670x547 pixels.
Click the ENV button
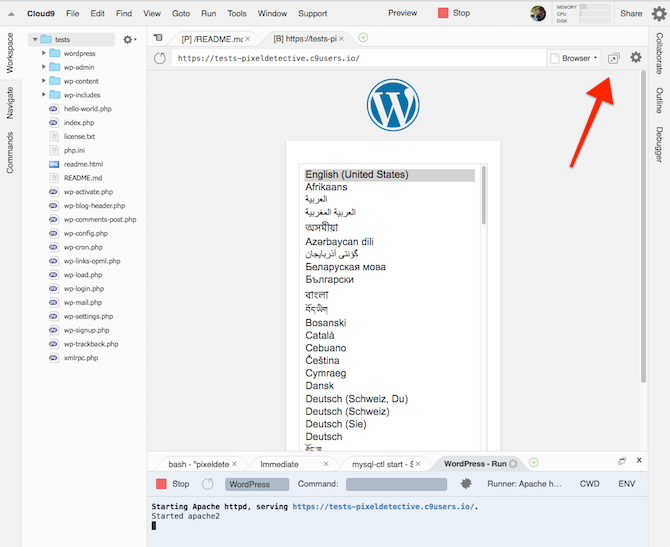(626, 484)
